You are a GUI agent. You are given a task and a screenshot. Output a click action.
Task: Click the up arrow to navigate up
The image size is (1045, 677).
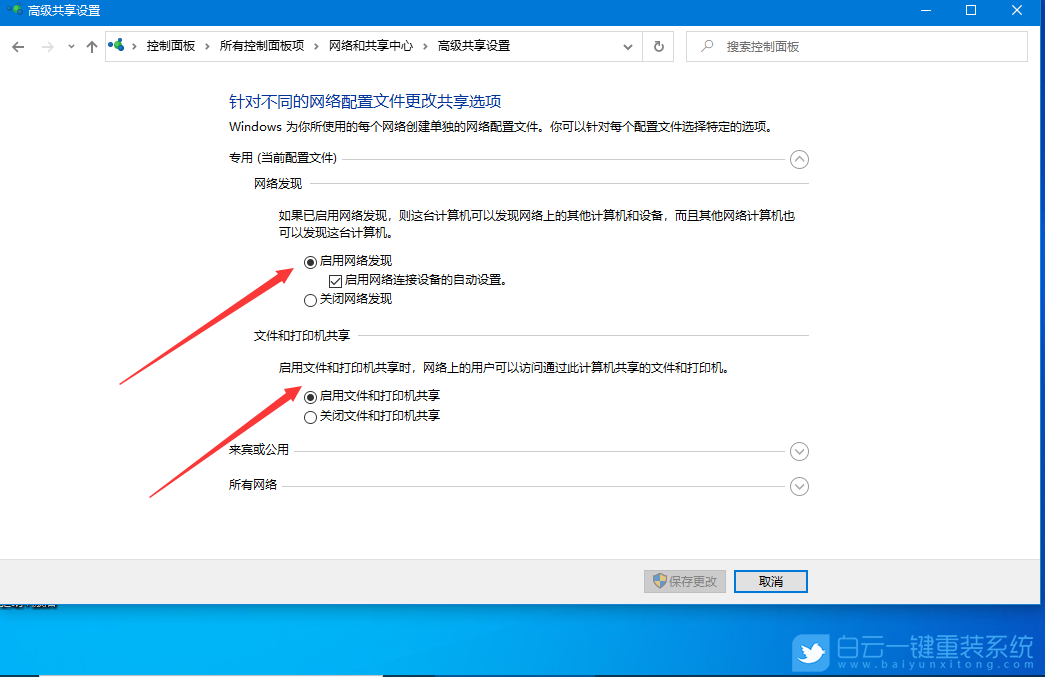pyautogui.click(x=91, y=46)
